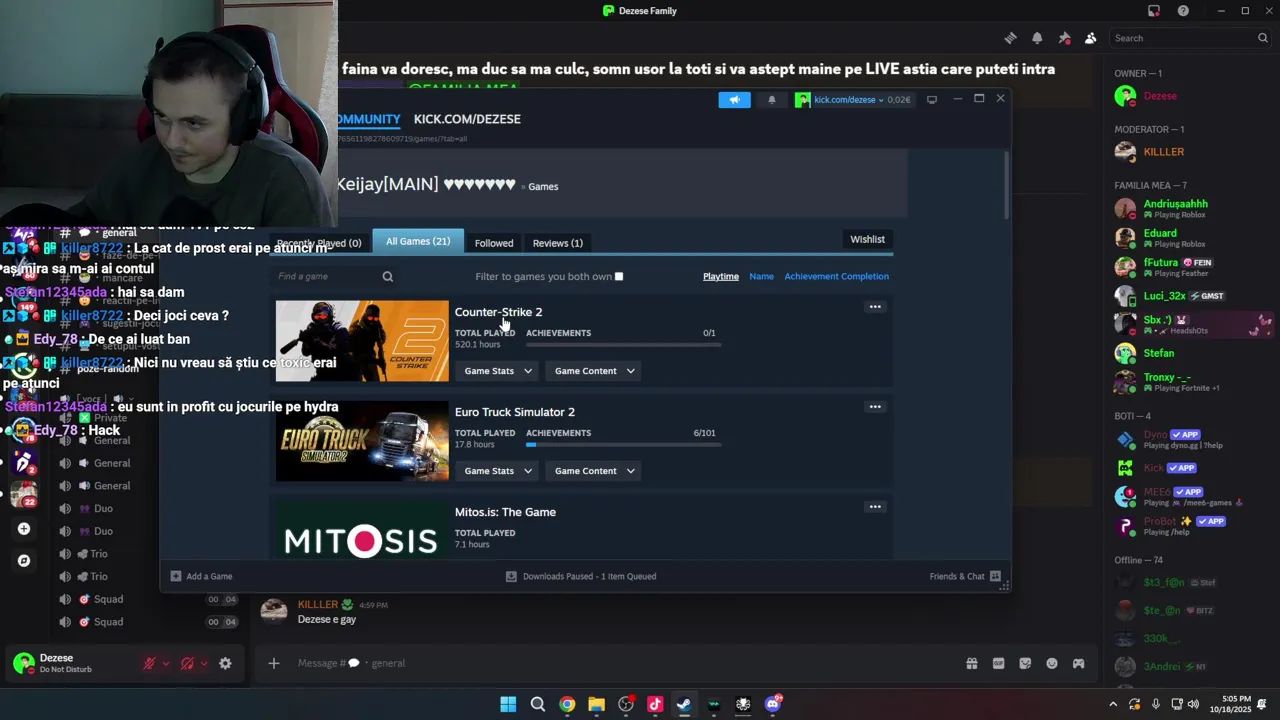Open Mitos.is: The Game ellipsis menu
The width and height of the screenshot is (1280, 720).
pyautogui.click(x=875, y=507)
